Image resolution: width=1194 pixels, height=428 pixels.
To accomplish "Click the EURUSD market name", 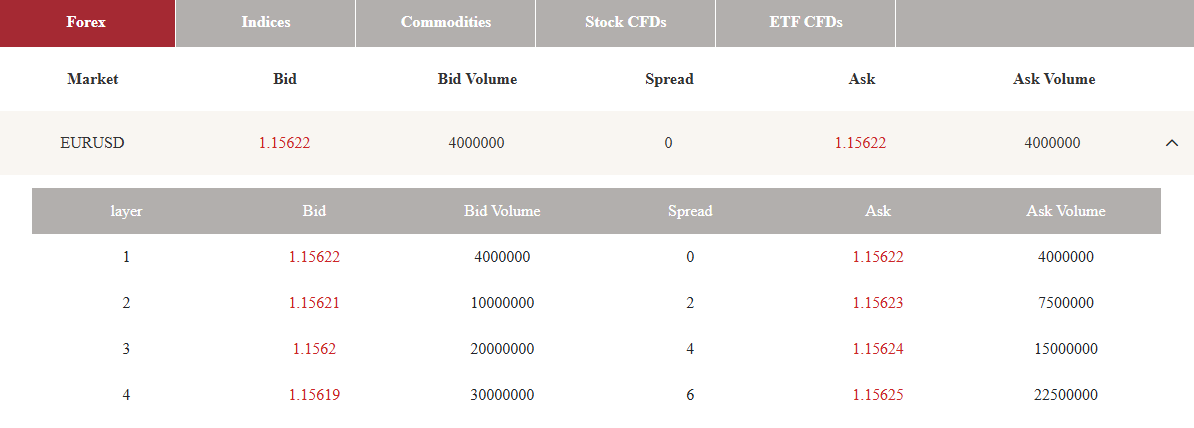I will (x=92, y=142).
